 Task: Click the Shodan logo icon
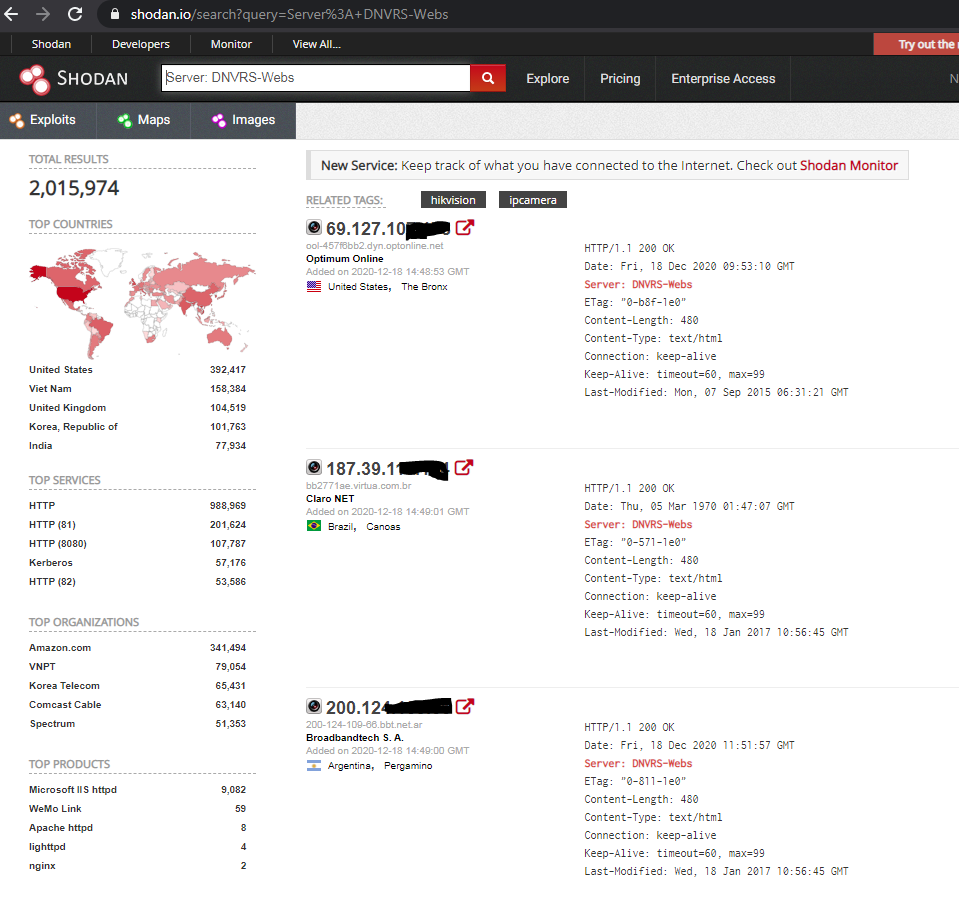point(33,78)
